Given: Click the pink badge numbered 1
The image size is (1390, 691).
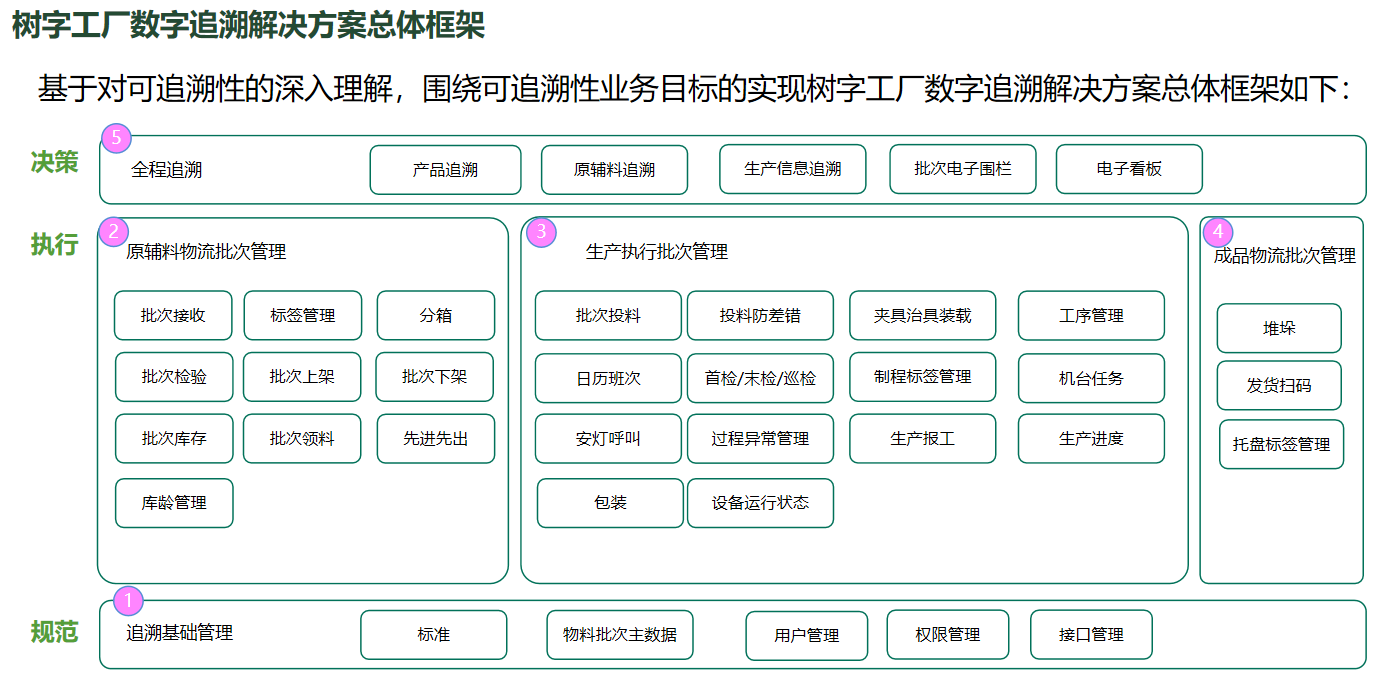Looking at the screenshot, I should click(x=128, y=600).
